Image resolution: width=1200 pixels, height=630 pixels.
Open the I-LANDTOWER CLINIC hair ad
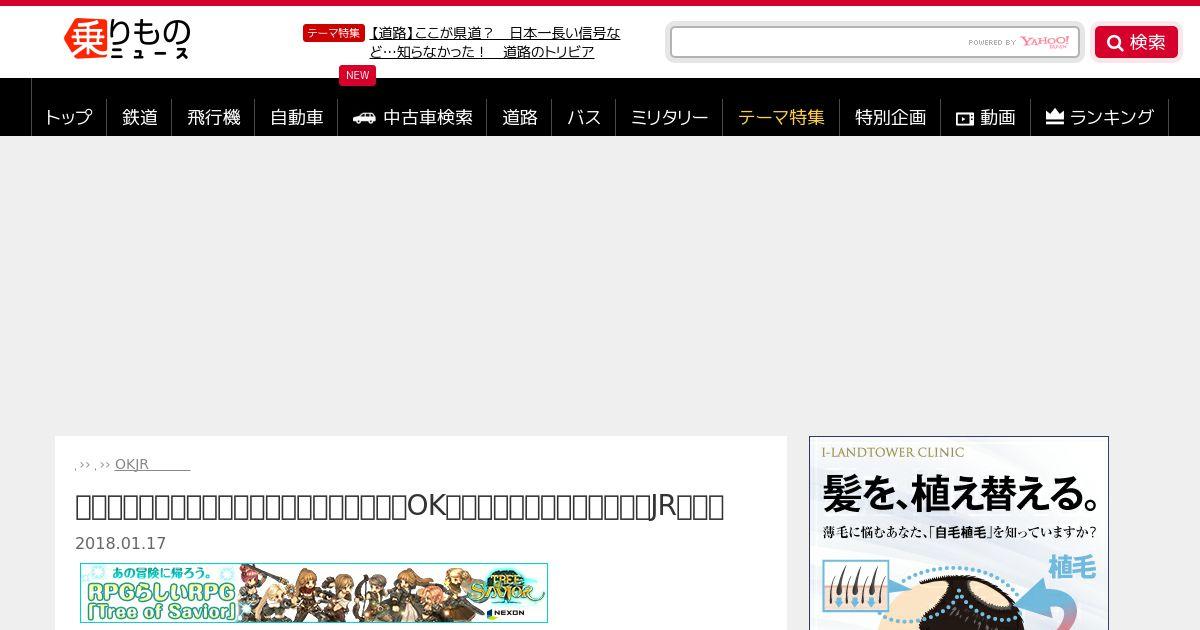[959, 533]
